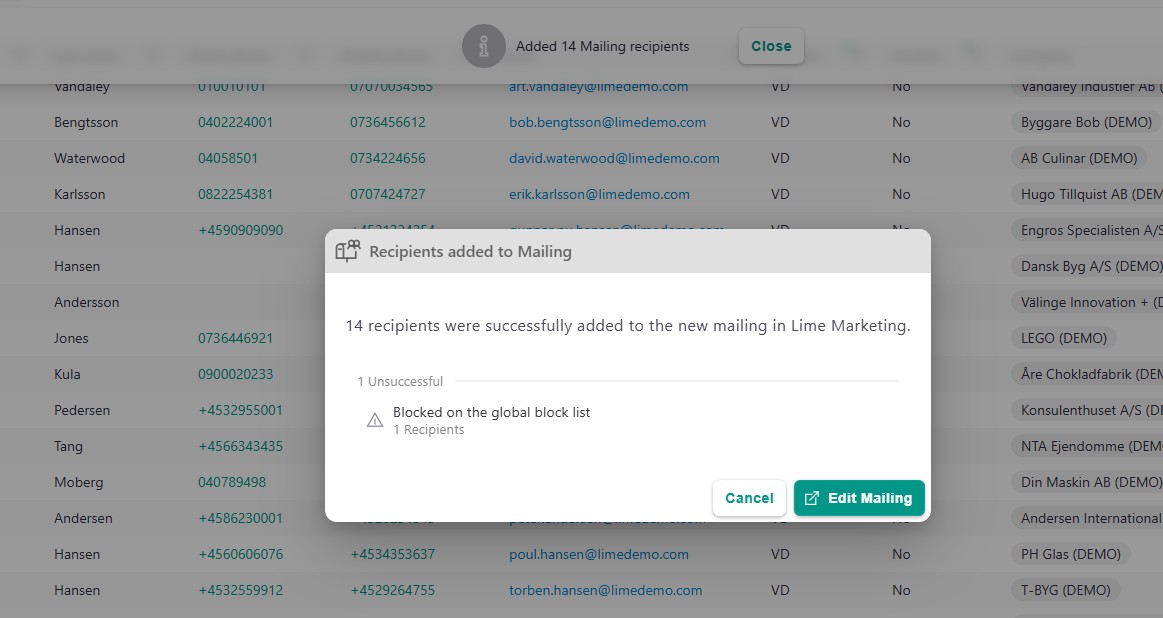The width and height of the screenshot is (1163, 618).
Task: Click the warning triangle beside the blocked recipients
Action: 375,419
